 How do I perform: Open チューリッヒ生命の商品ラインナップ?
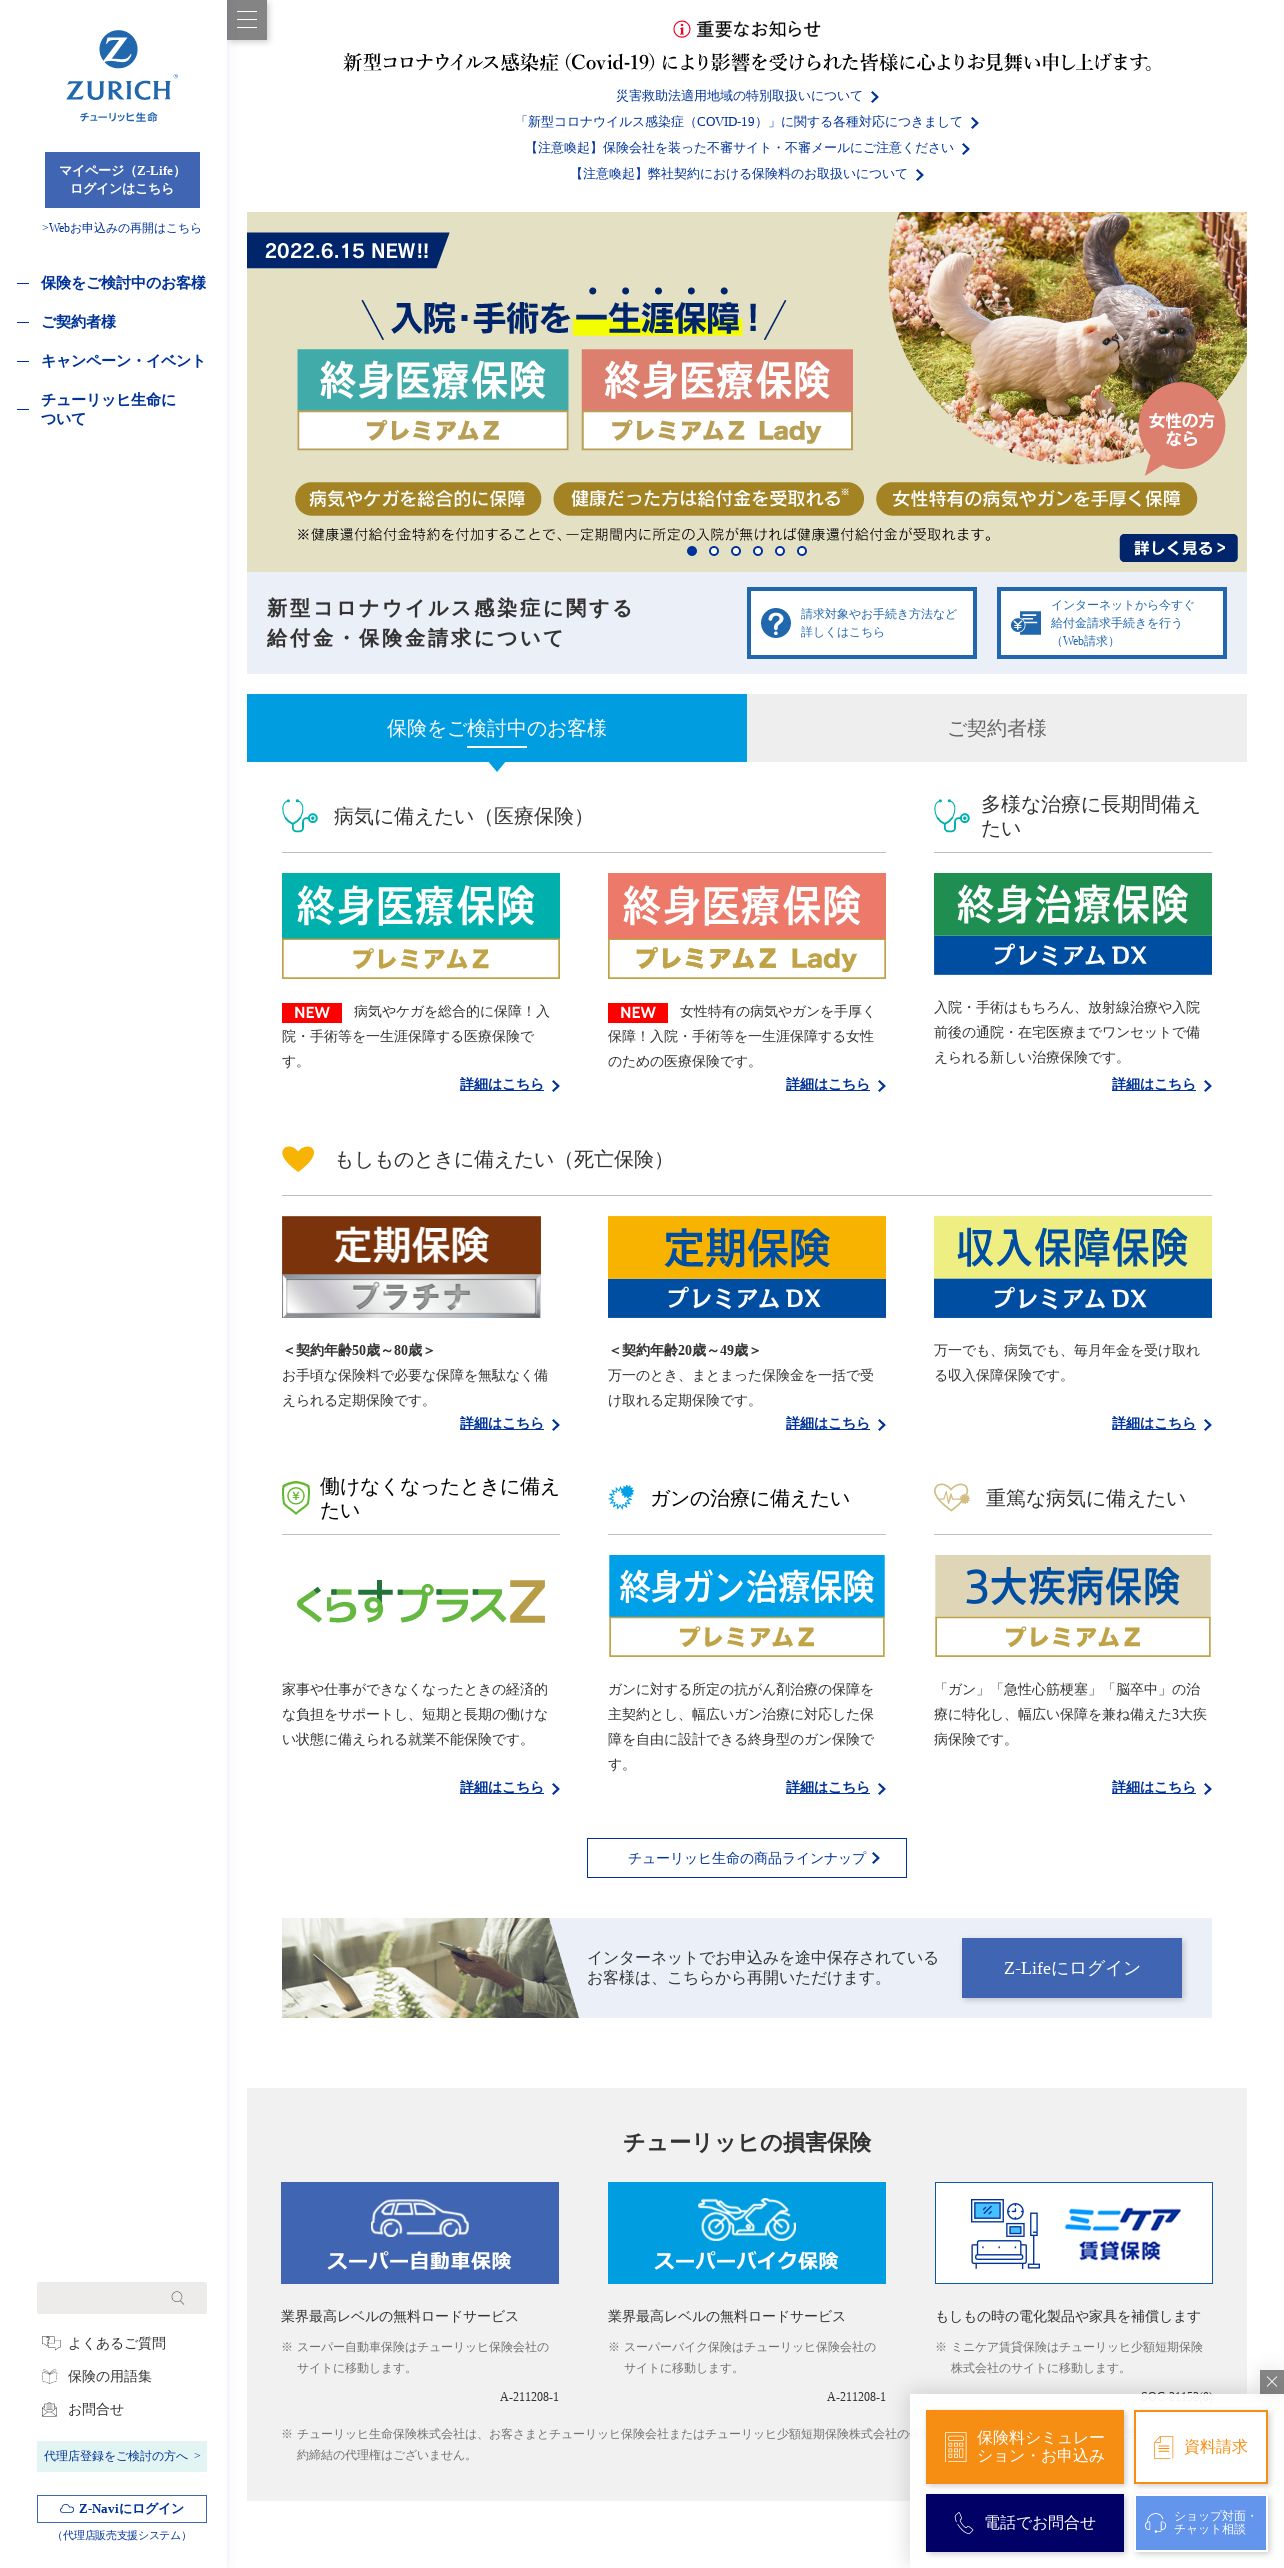[747, 1858]
